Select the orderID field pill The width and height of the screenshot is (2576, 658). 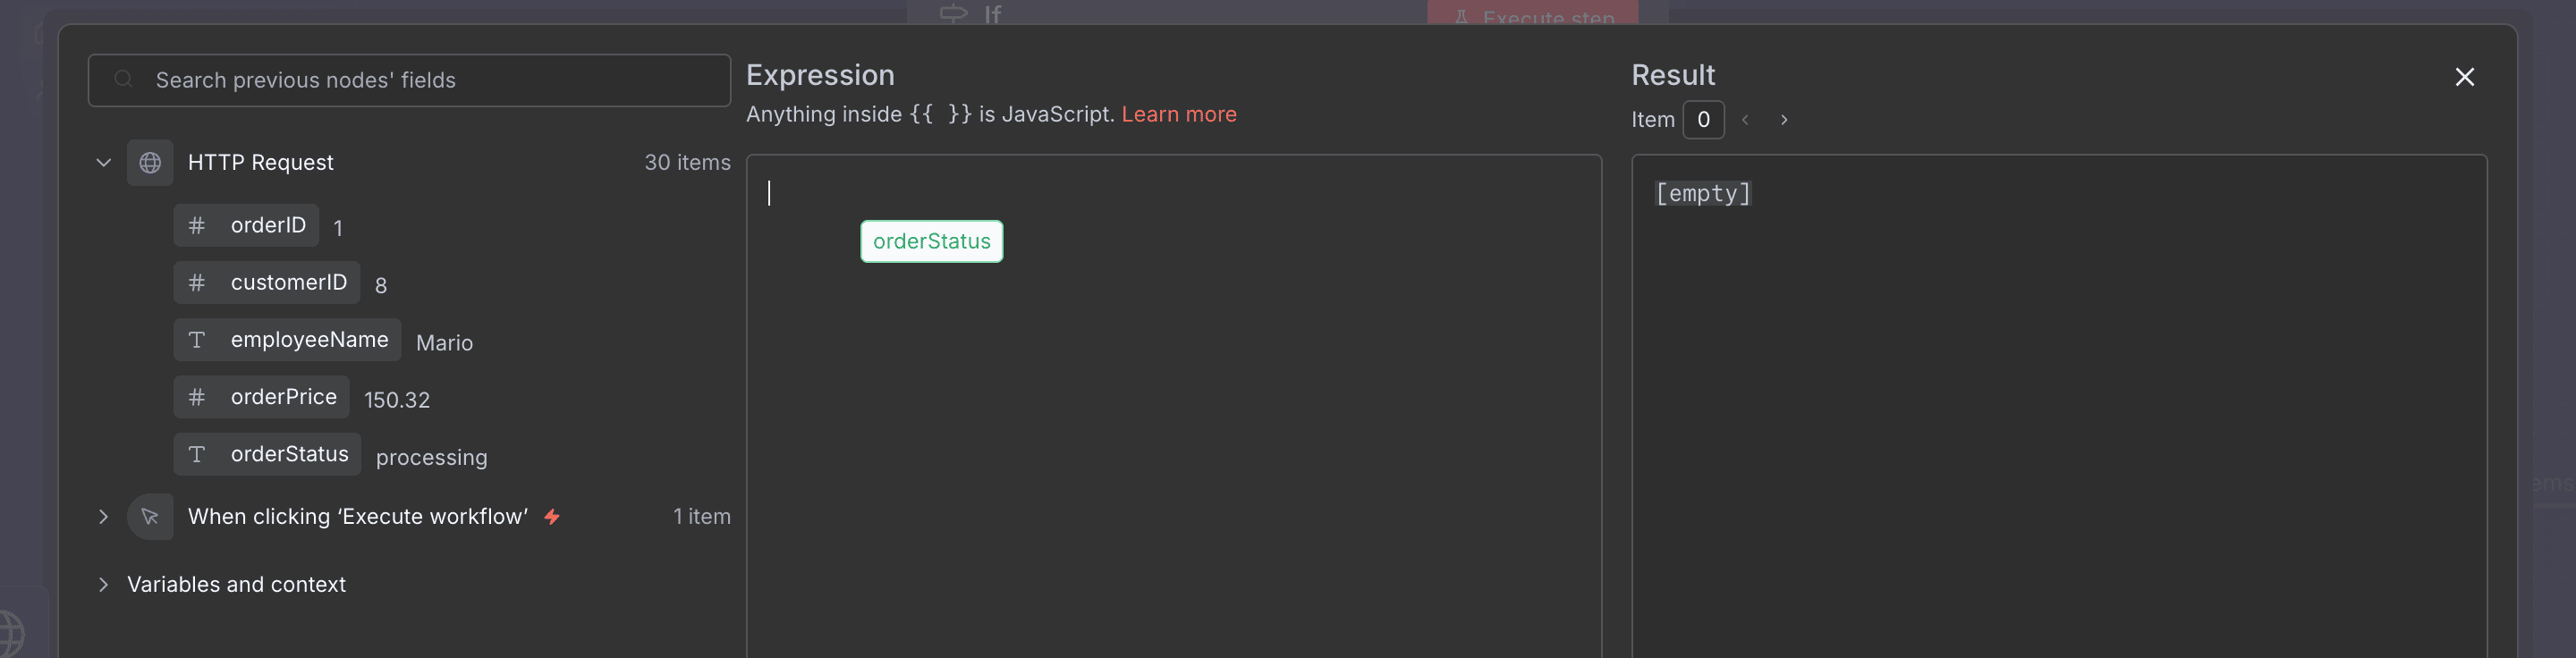tap(246, 225)
